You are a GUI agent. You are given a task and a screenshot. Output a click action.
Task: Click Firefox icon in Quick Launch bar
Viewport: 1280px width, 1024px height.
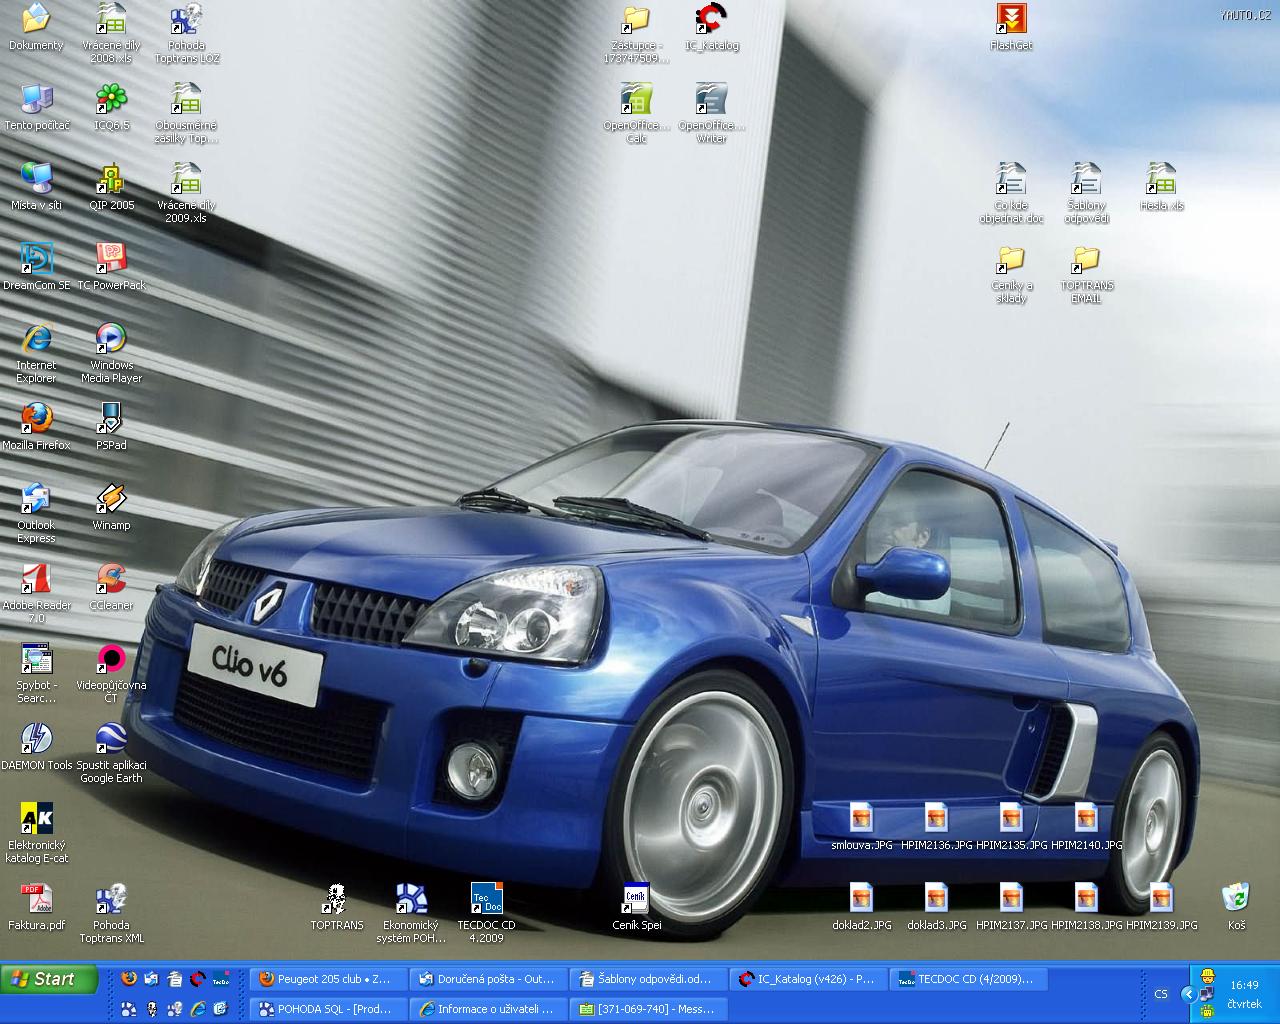tap(128, 979)
